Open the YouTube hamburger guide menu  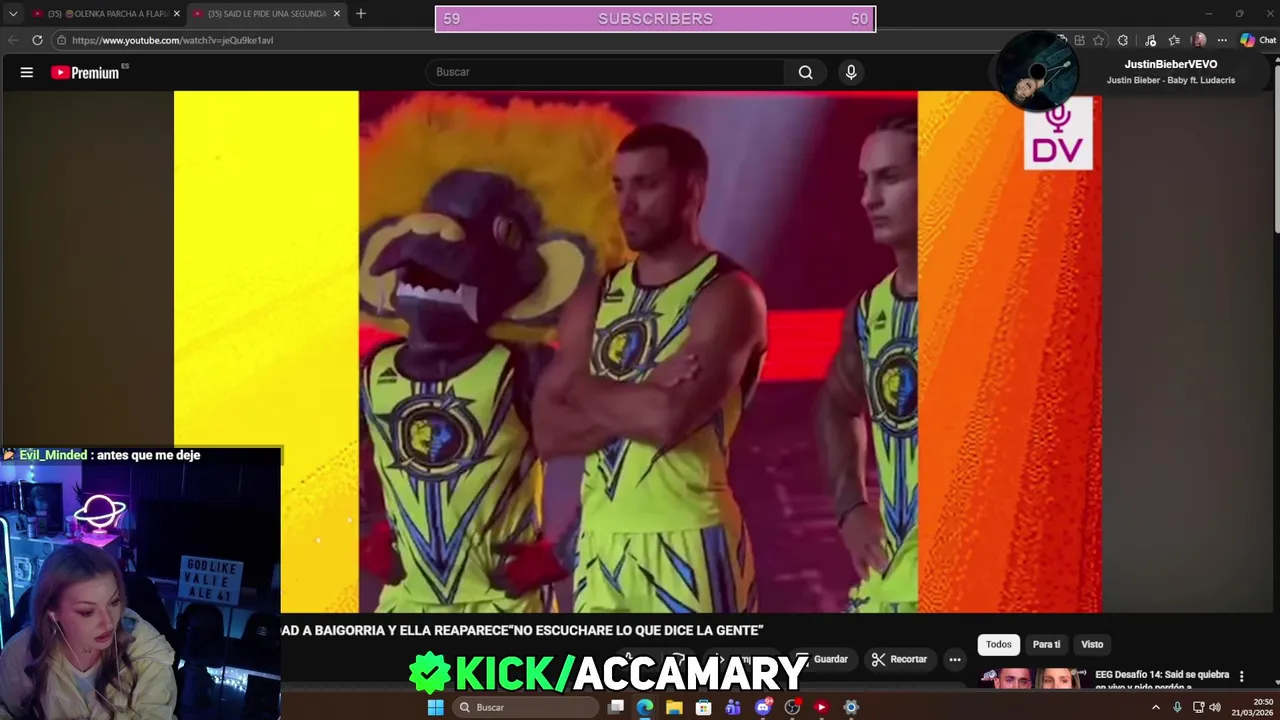coord(27,72)
